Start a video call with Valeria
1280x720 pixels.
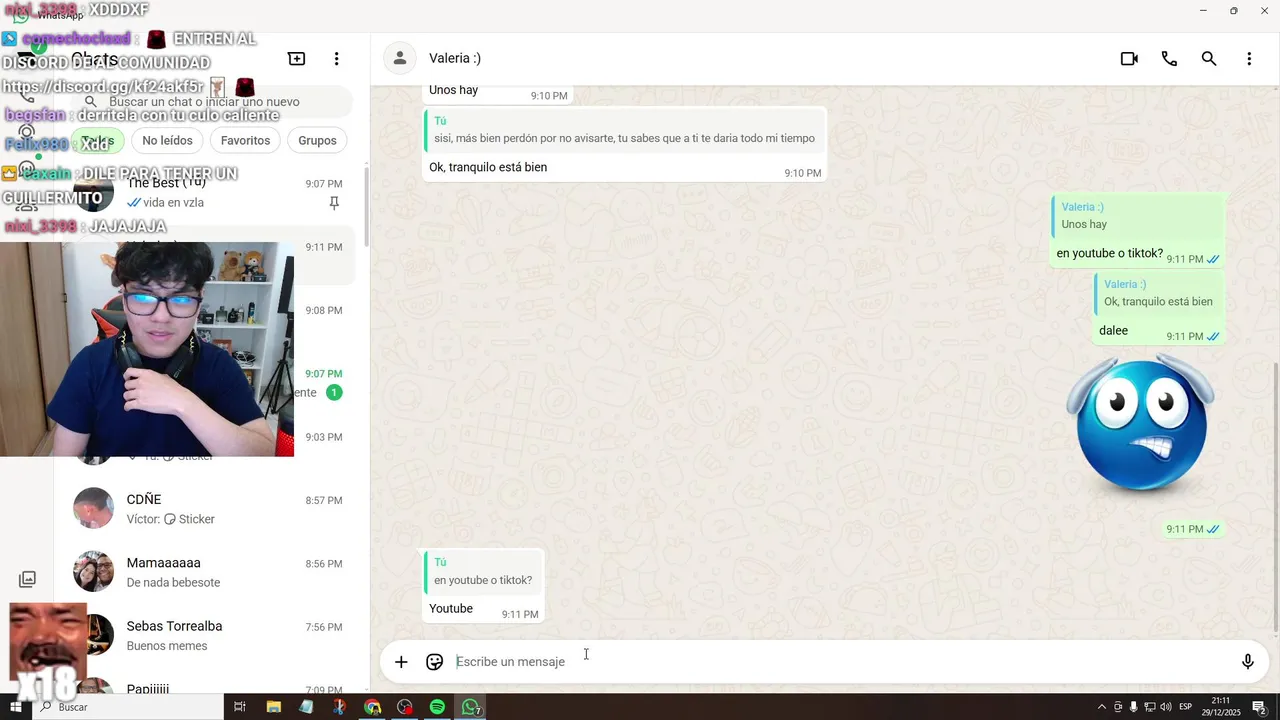(x=1129, y=59)
